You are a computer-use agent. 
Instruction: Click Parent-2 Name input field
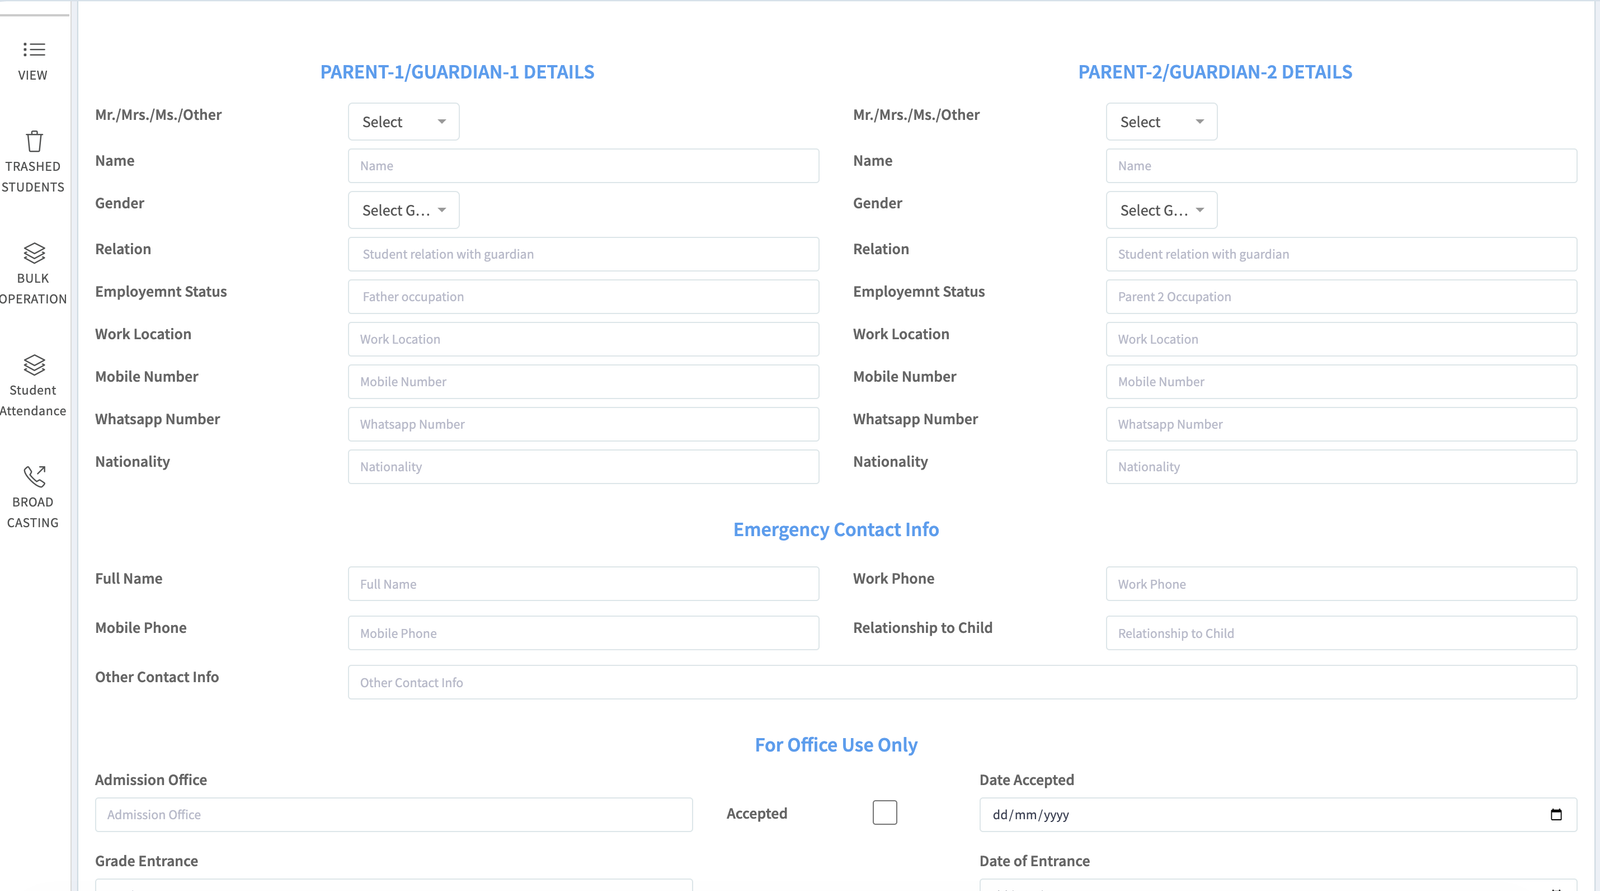pos(1342,166)
